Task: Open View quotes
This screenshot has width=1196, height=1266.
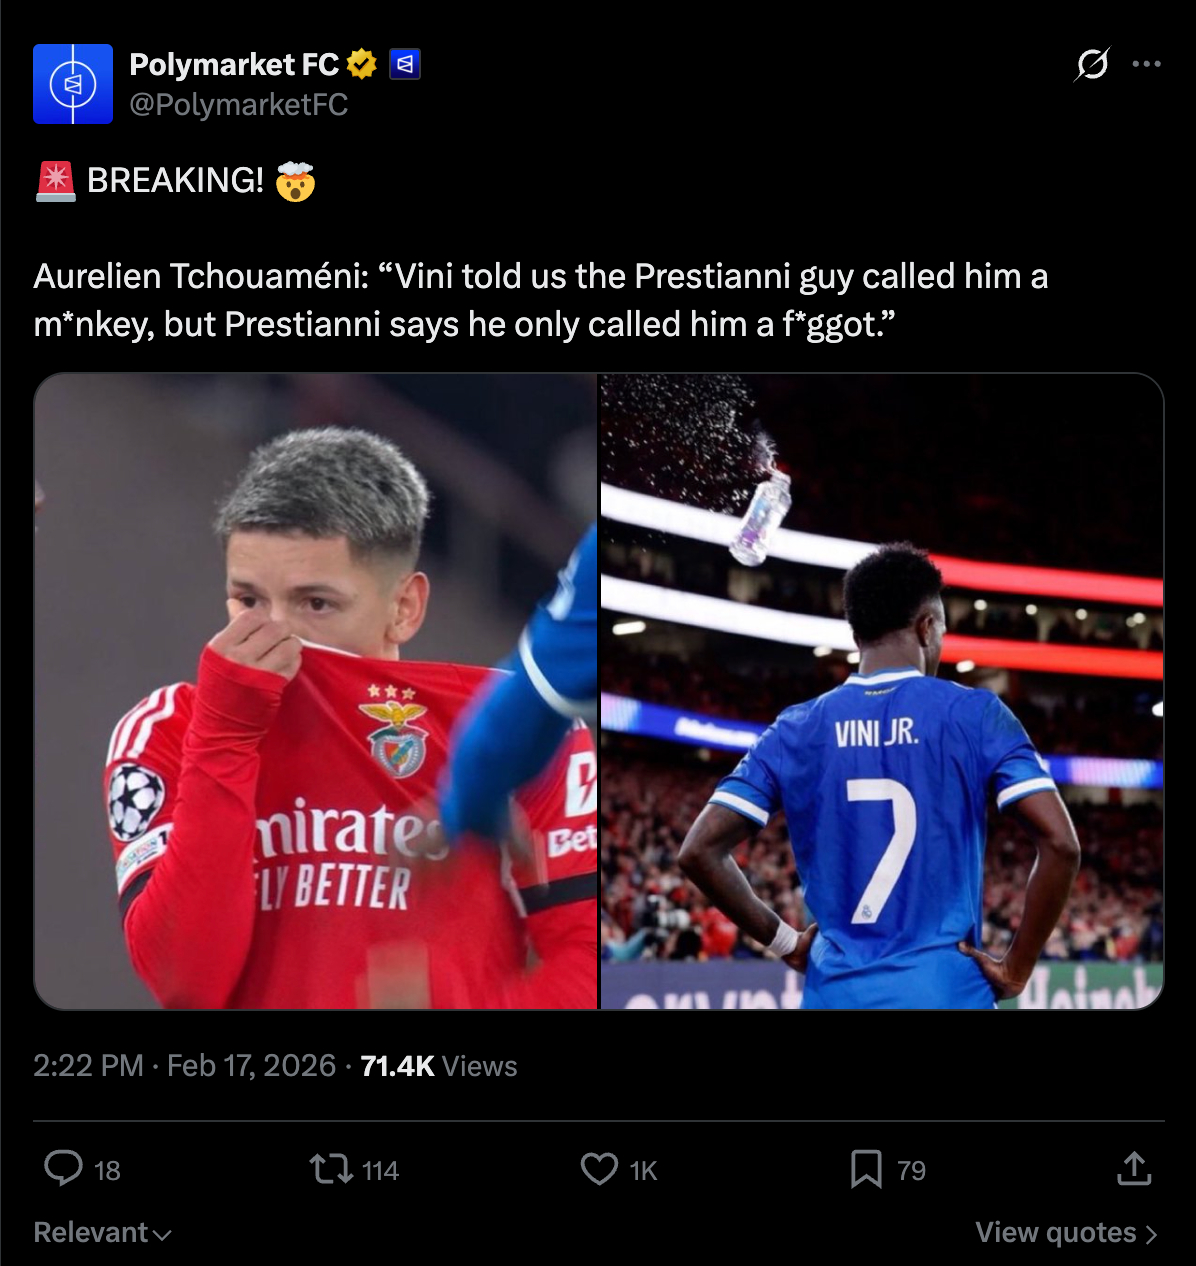Action: pyautogui.click(x=1066, y=1233)
